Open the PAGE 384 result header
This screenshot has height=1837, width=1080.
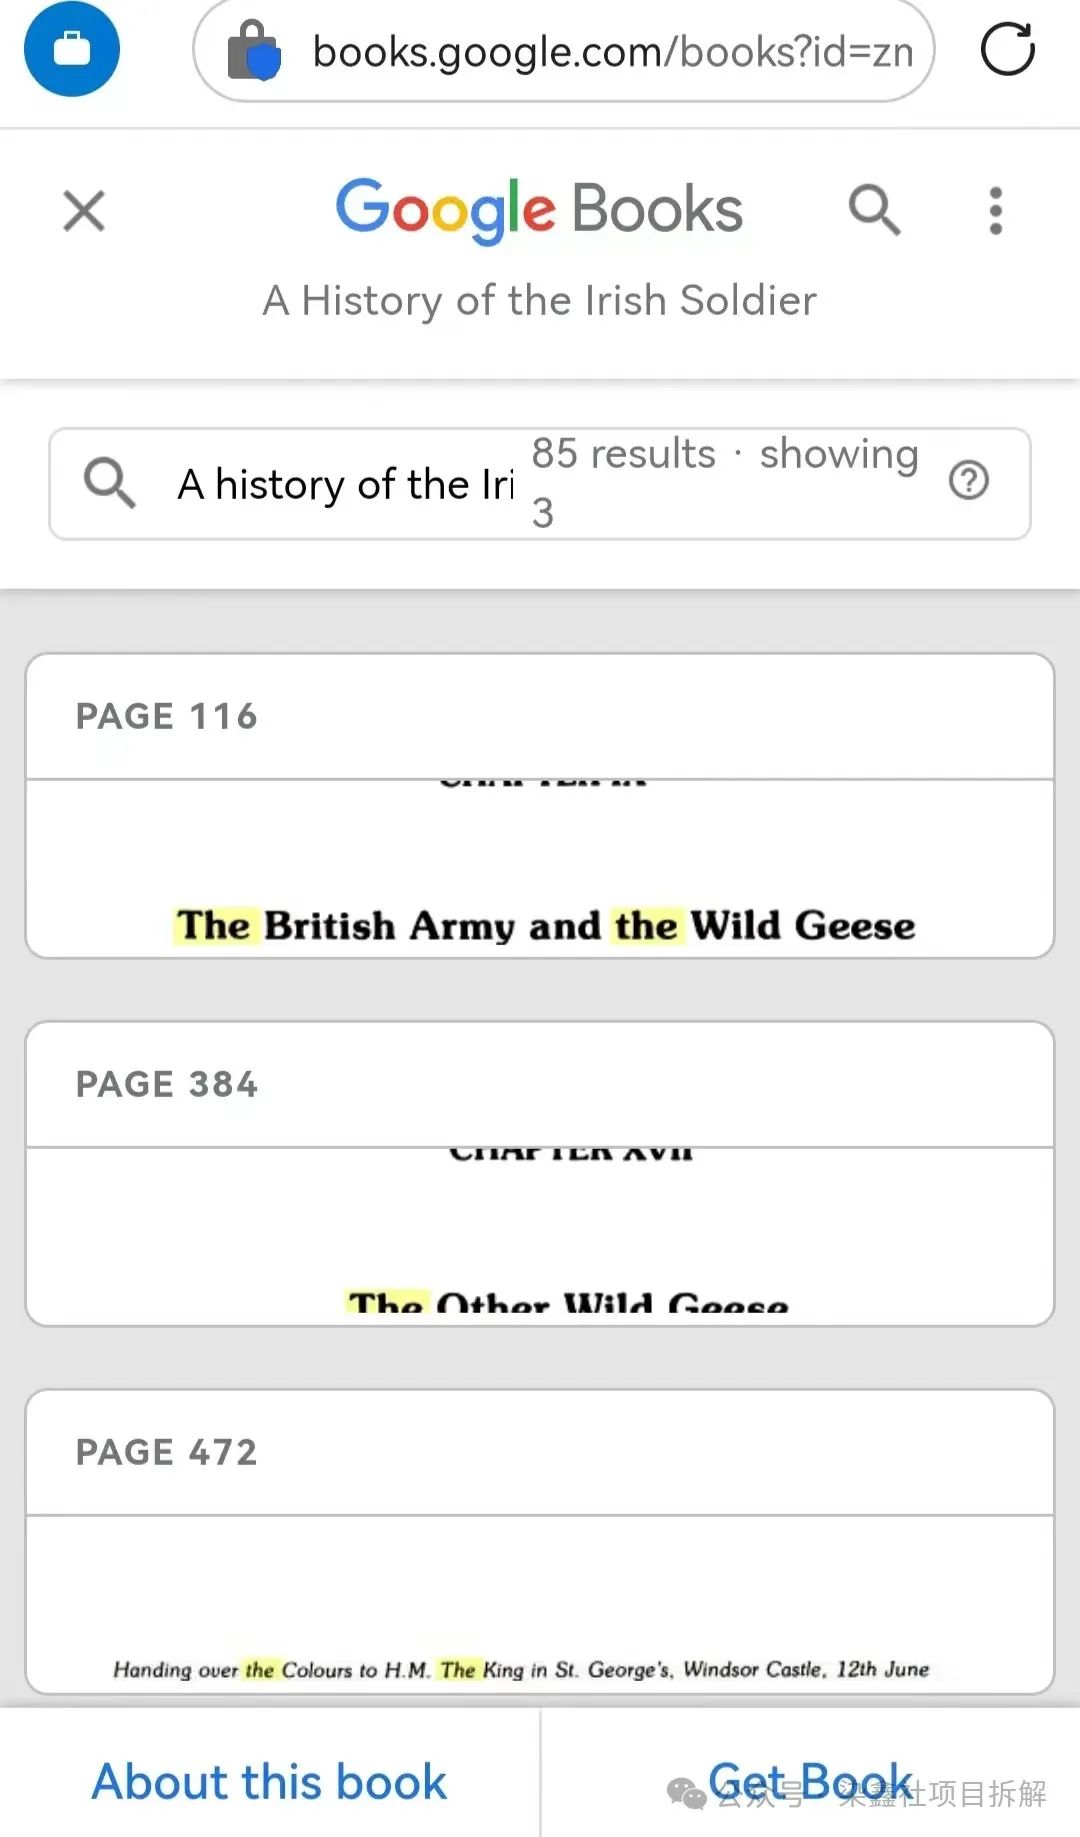[x=540, y=1084]
